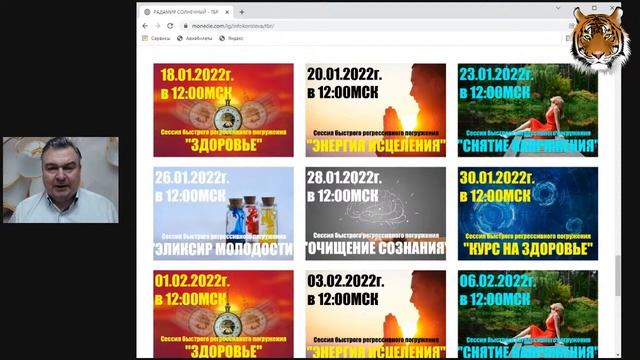640x360 pixels.
Task: Open a new tab with the plus icon
Action: pos(242,12)
